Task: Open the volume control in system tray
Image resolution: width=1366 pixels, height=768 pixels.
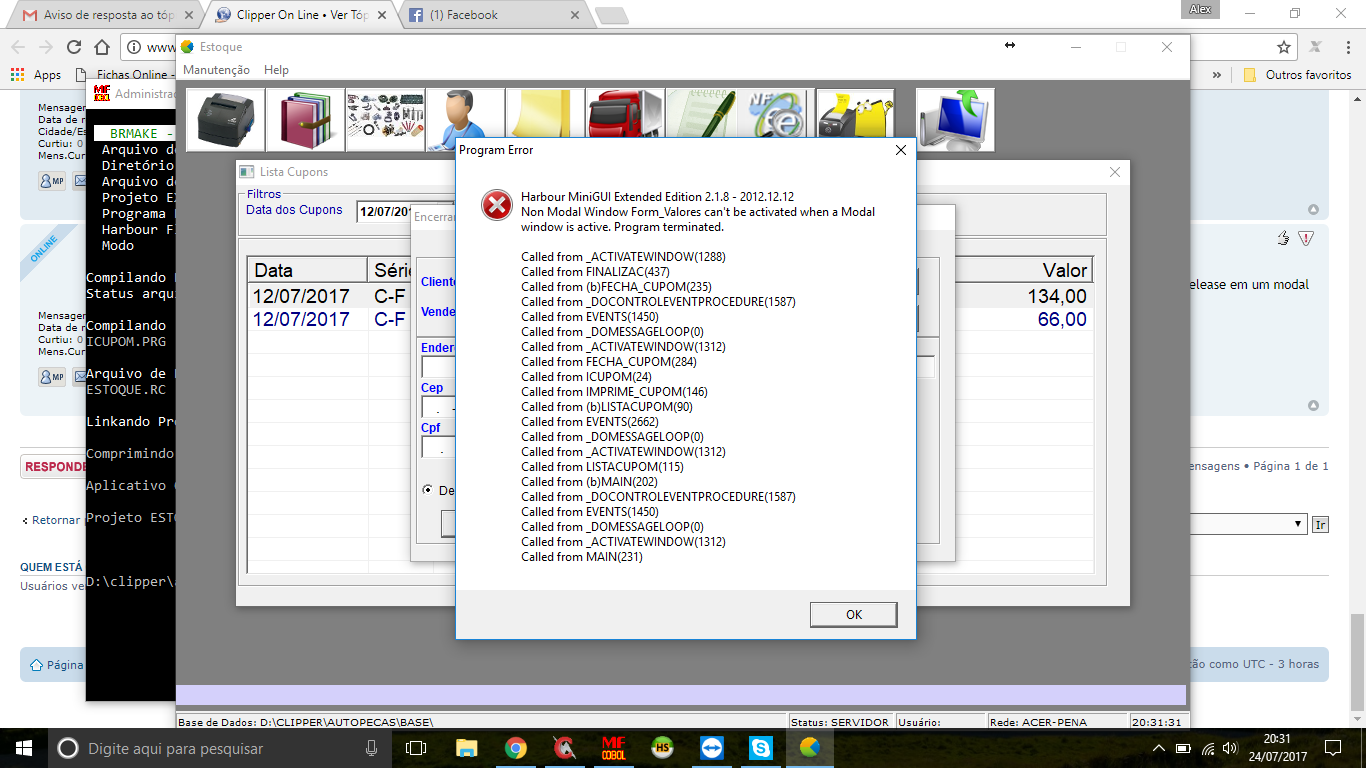Action: (x=1229, y=748)
